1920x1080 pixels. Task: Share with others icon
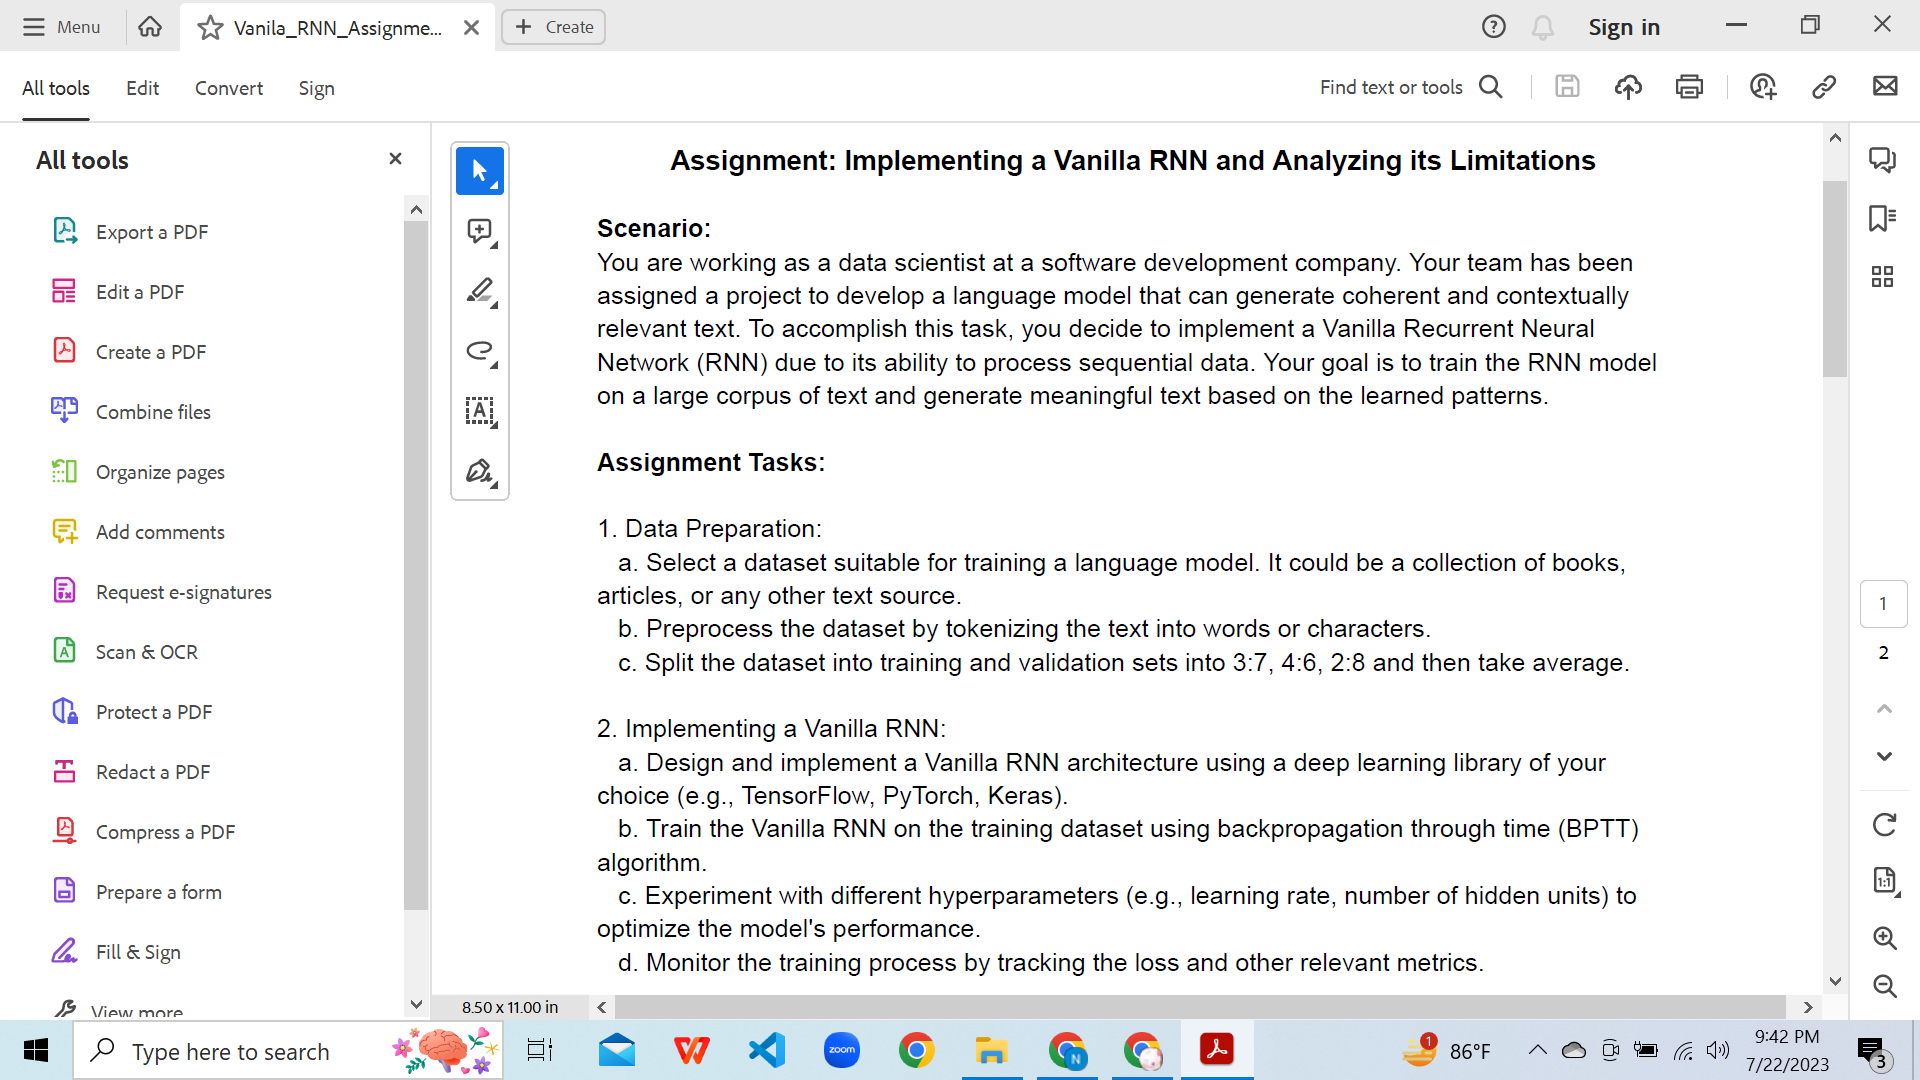pos(1763,87)
